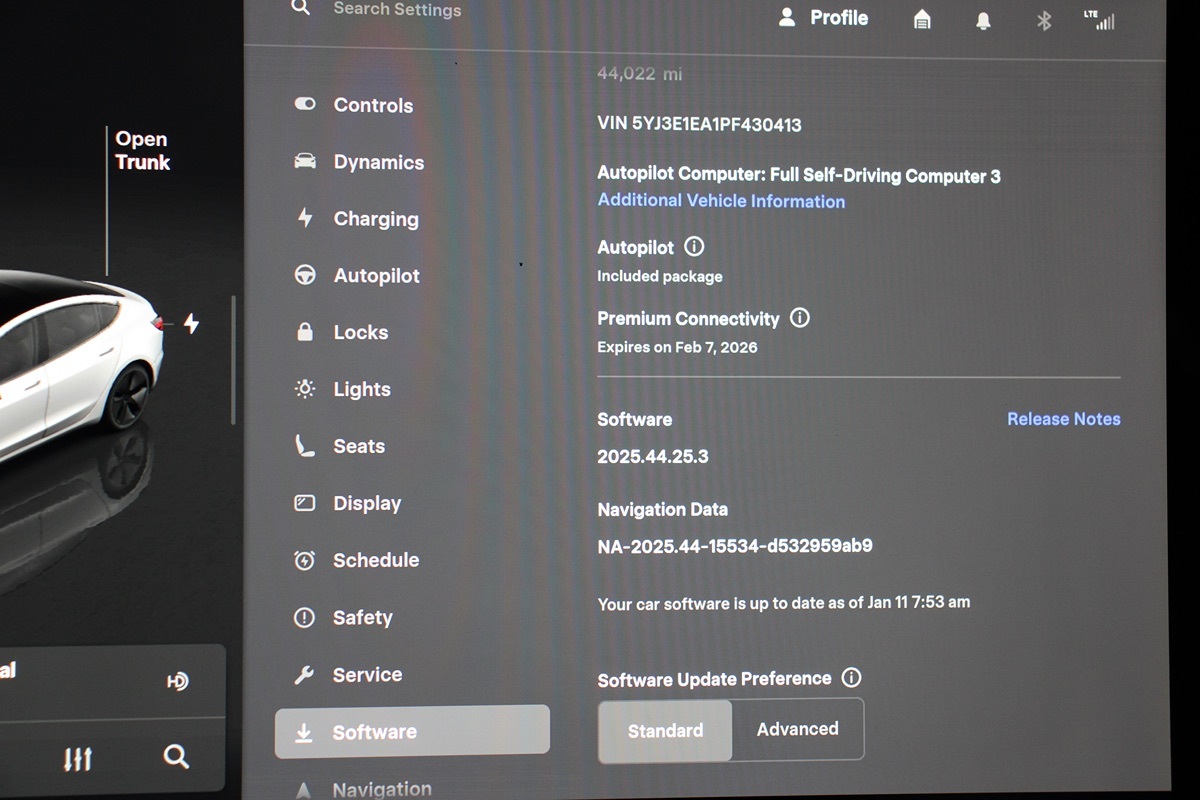Click the Bluetooth icon in top bar
Screen dimensions: 1200x800
[x=1043, y=20]
